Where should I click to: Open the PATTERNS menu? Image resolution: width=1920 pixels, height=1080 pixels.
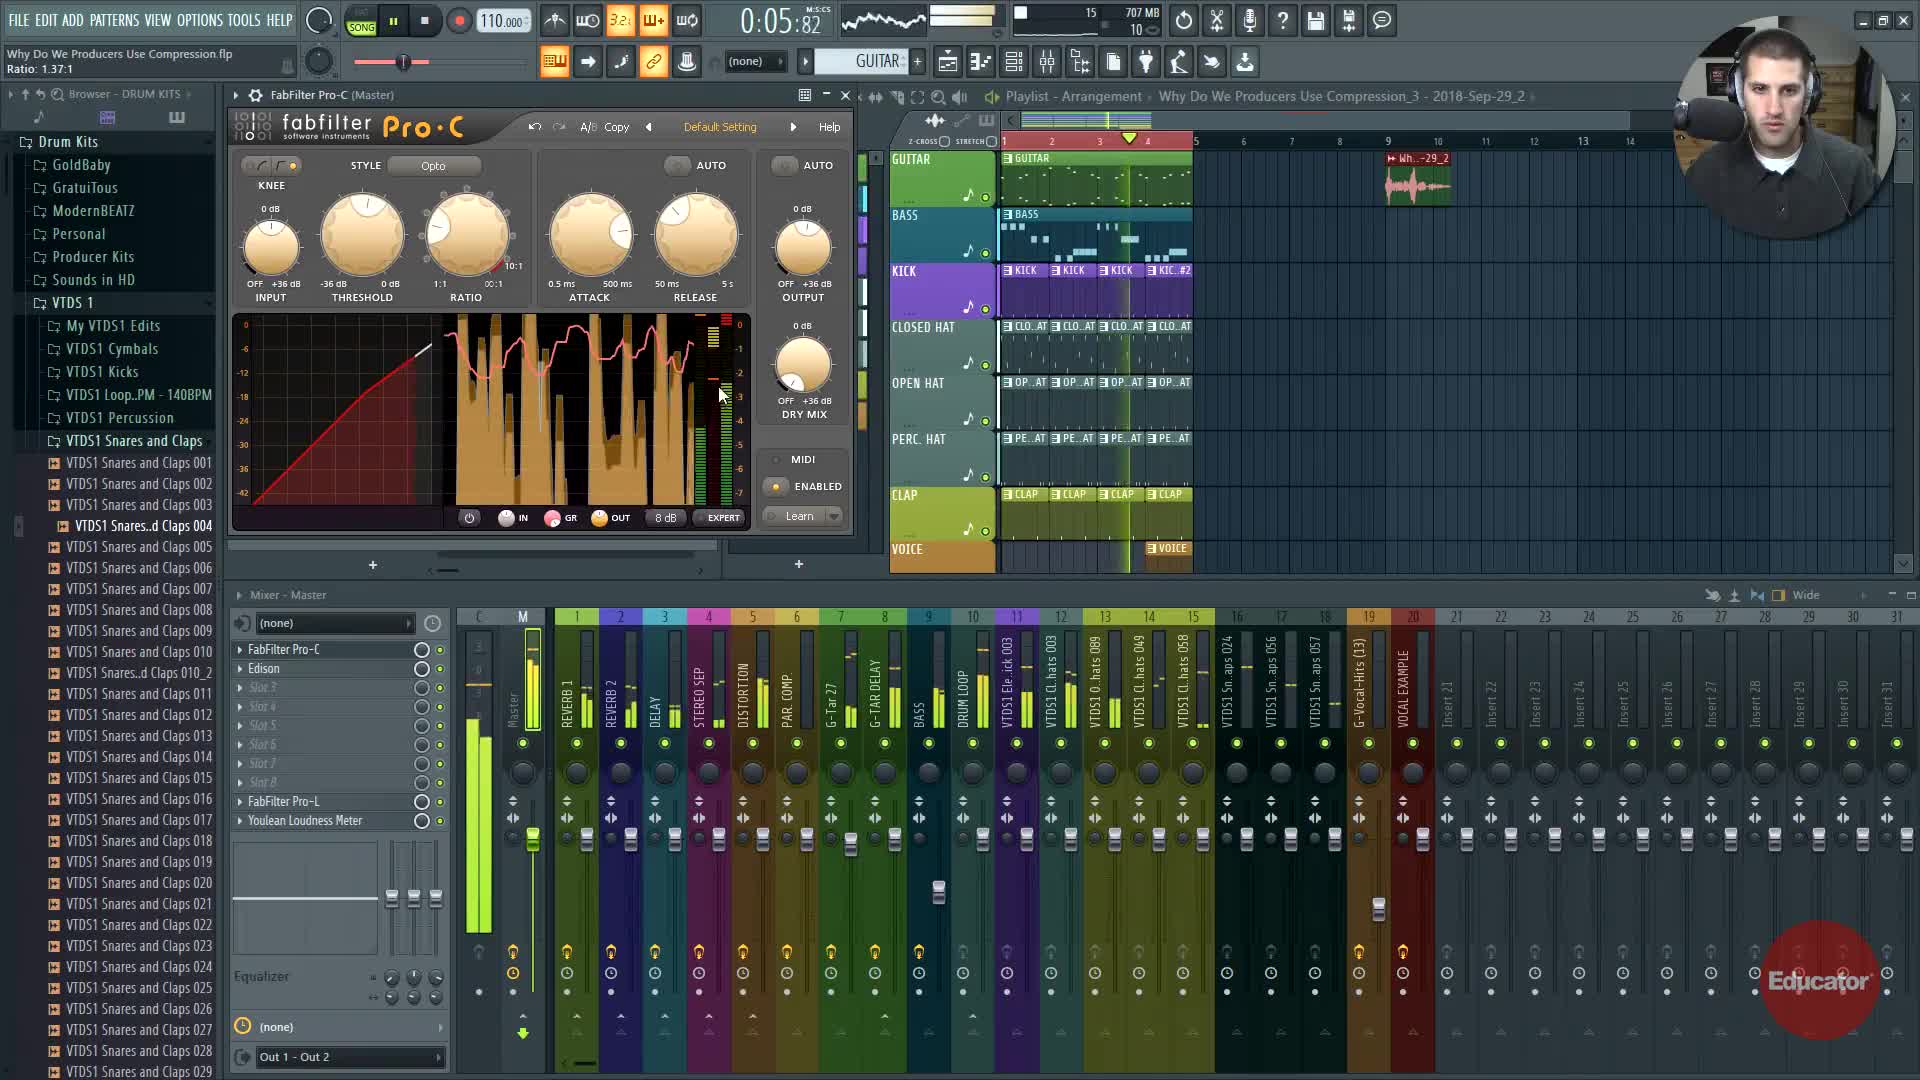114,20
